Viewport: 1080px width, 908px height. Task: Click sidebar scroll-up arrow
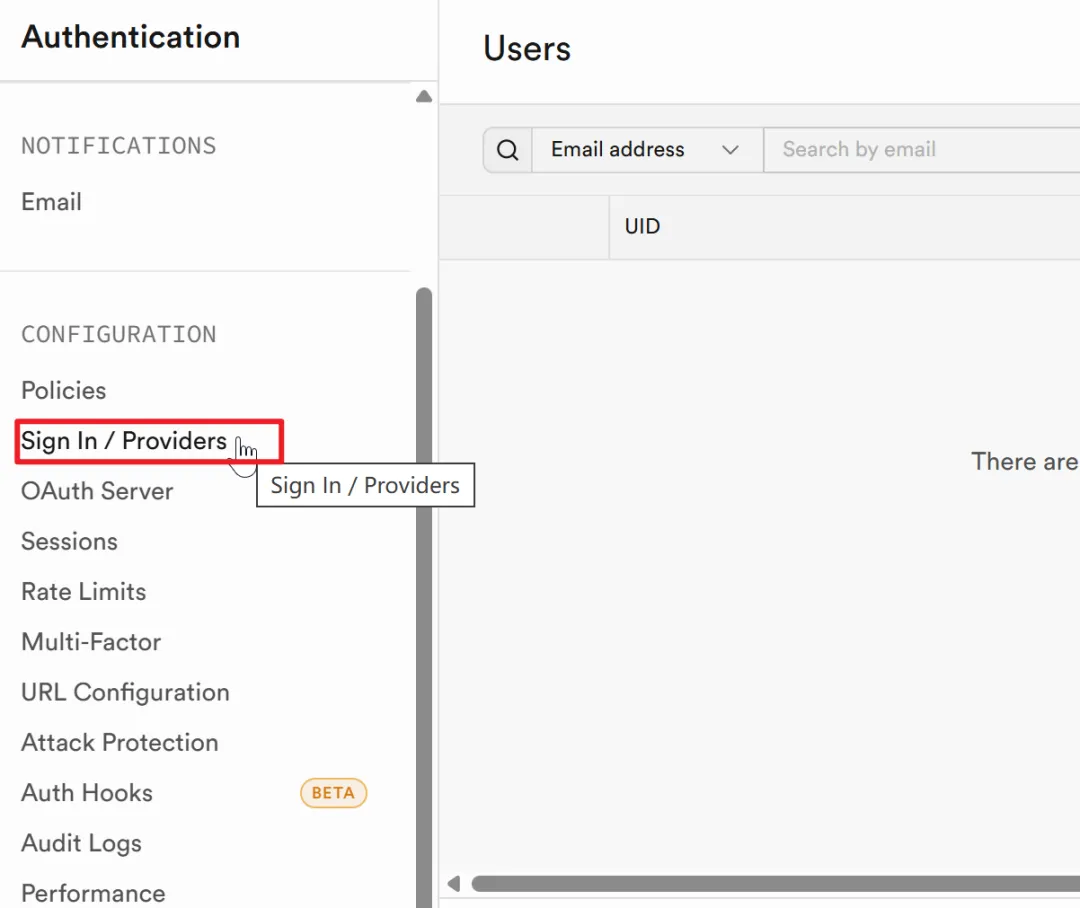(424, 97)
